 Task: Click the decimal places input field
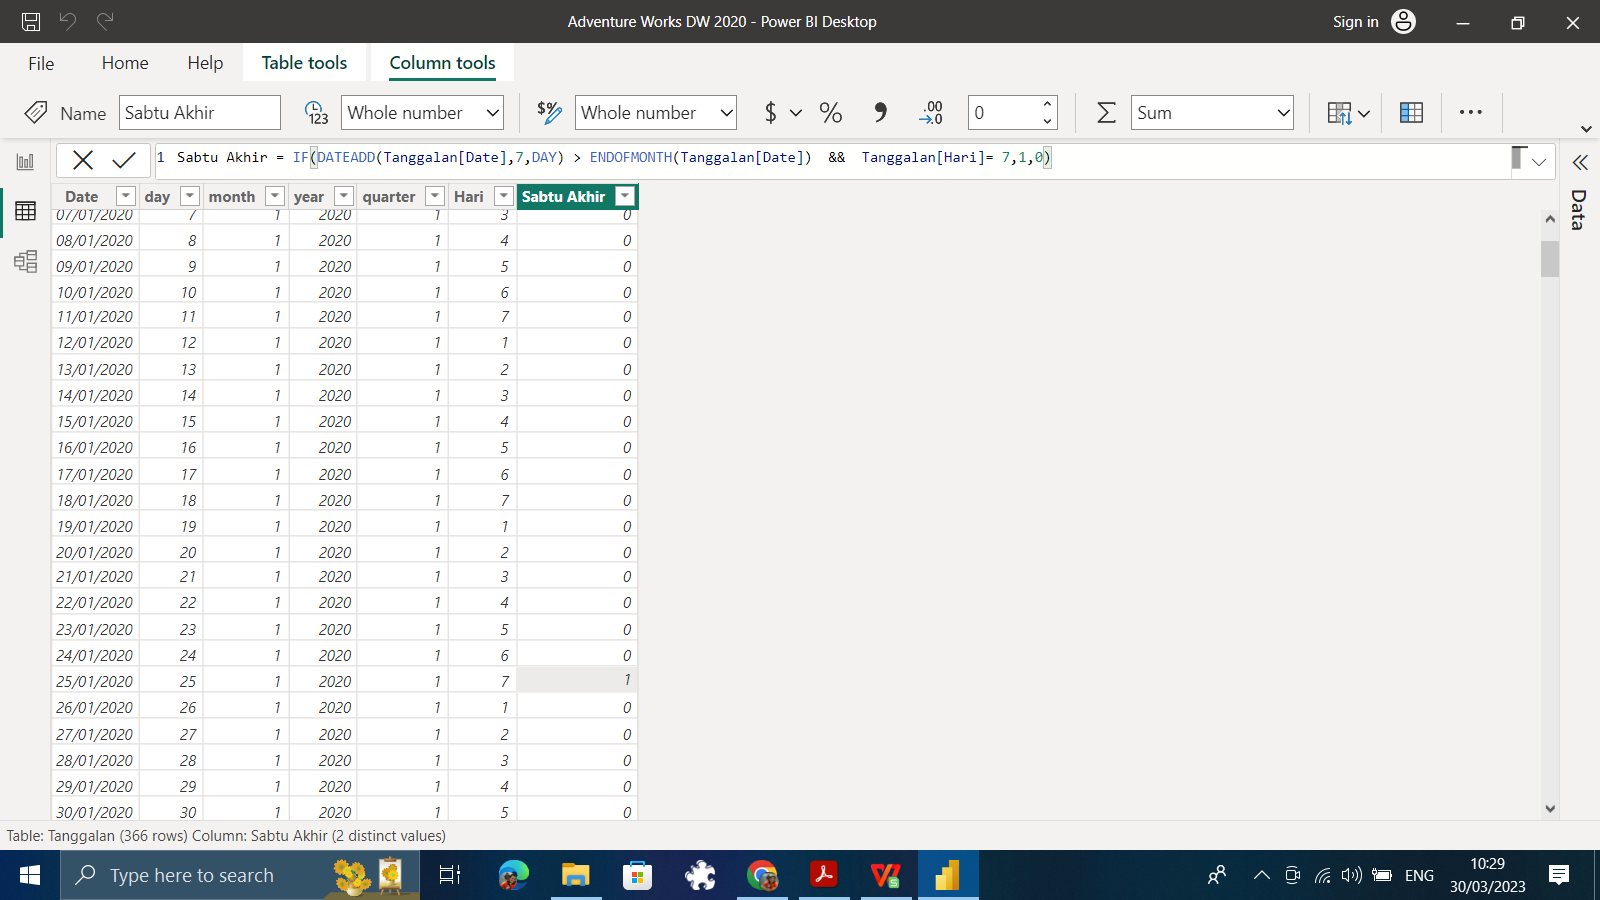1003,112
